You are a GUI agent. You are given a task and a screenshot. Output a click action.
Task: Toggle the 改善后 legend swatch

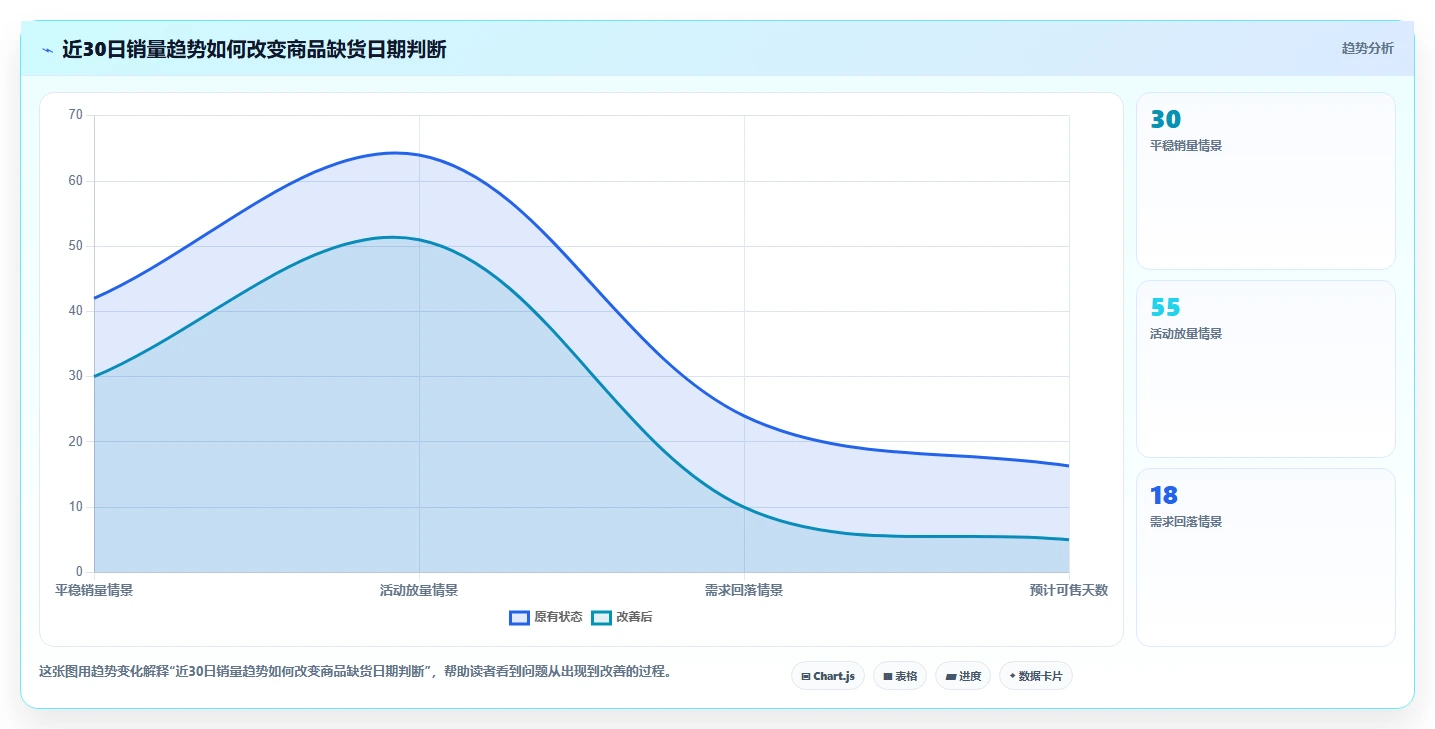tap(601, 618)
